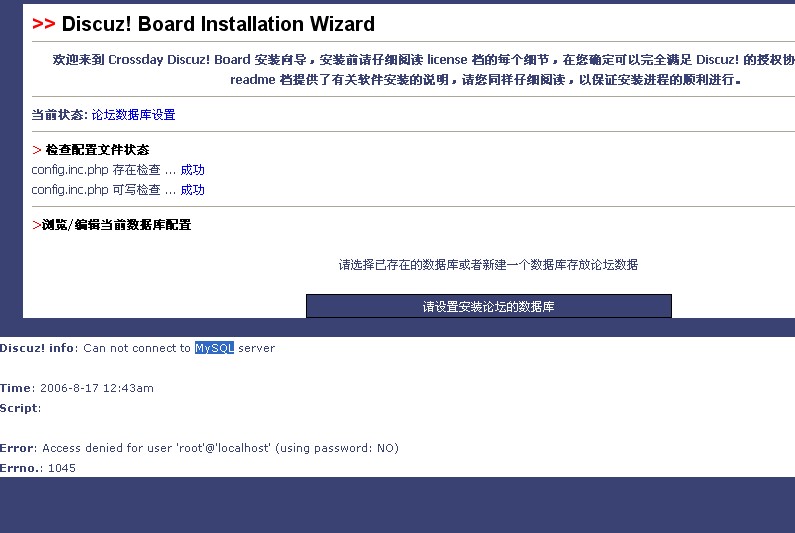Click the '请选择已存在的数据库或者新建一个数据库存放论坛数据' text
The width and height of the screenshot is (795, 533).
(x=488, y=265)
